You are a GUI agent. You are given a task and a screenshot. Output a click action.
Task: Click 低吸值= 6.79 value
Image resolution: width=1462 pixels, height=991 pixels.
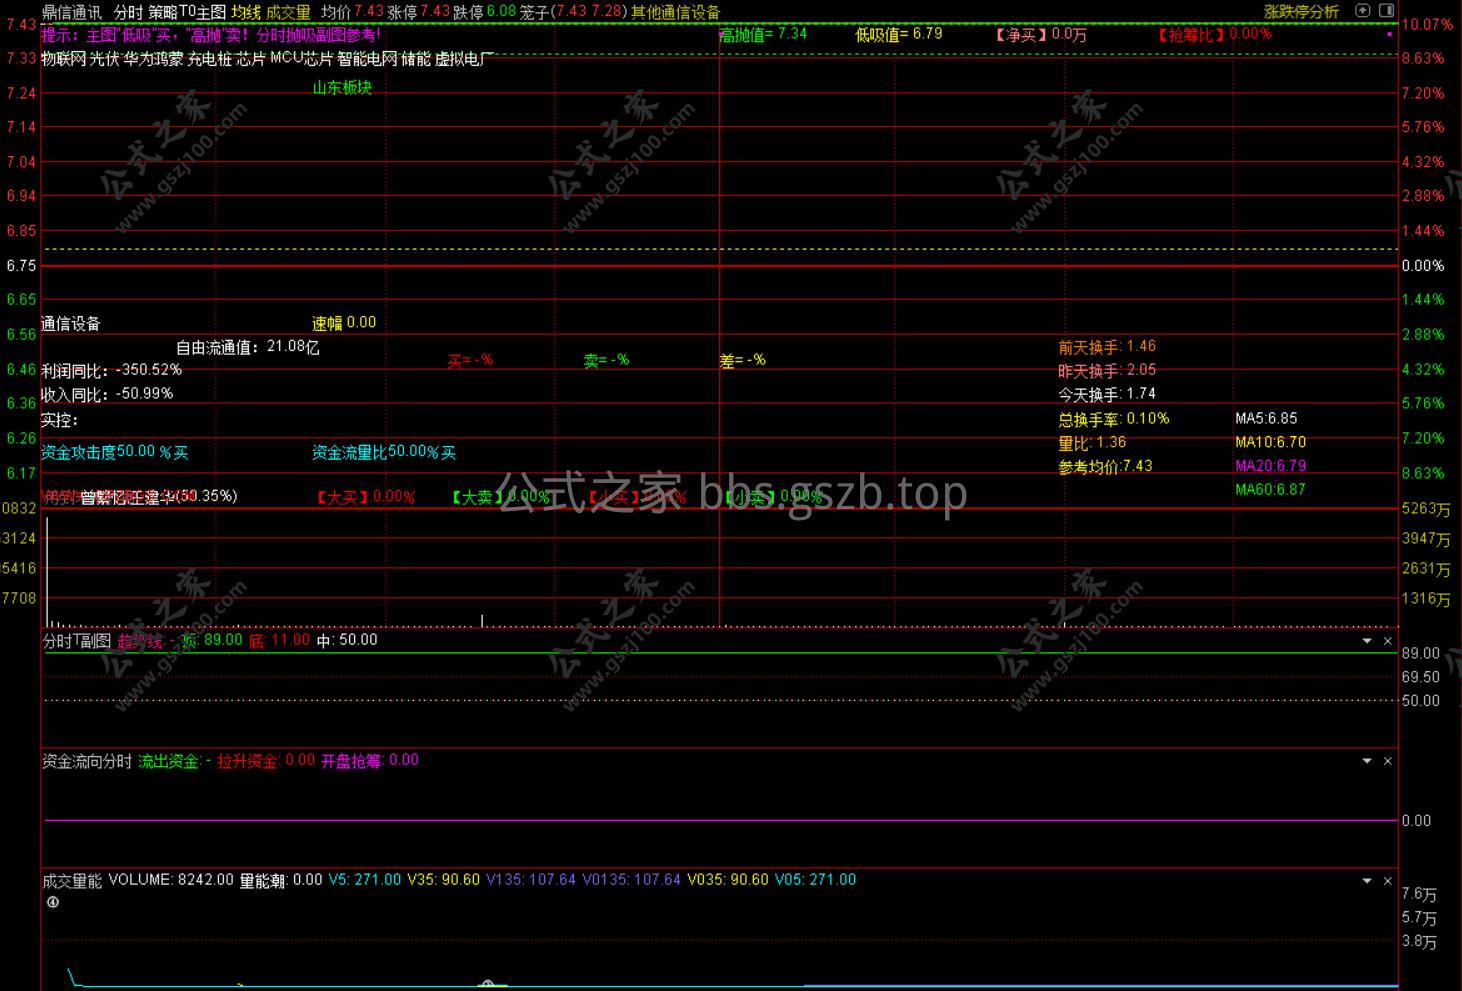pos(899,34)
